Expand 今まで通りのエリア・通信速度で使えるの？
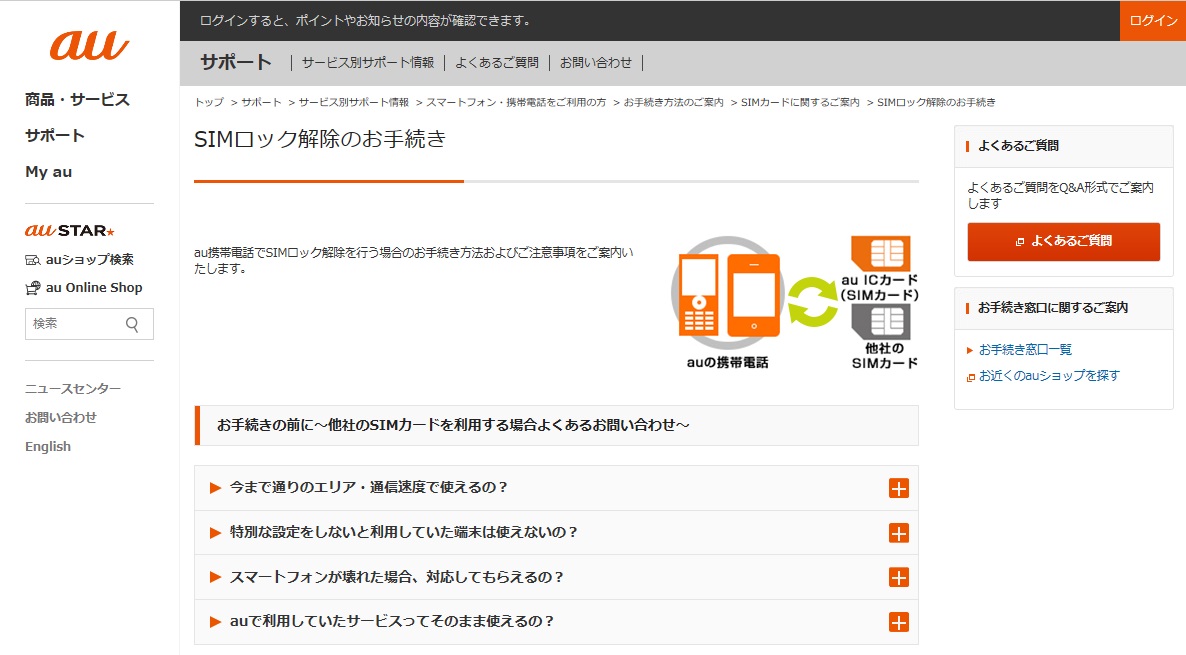 pyautogui.click(x=557, y=488)
